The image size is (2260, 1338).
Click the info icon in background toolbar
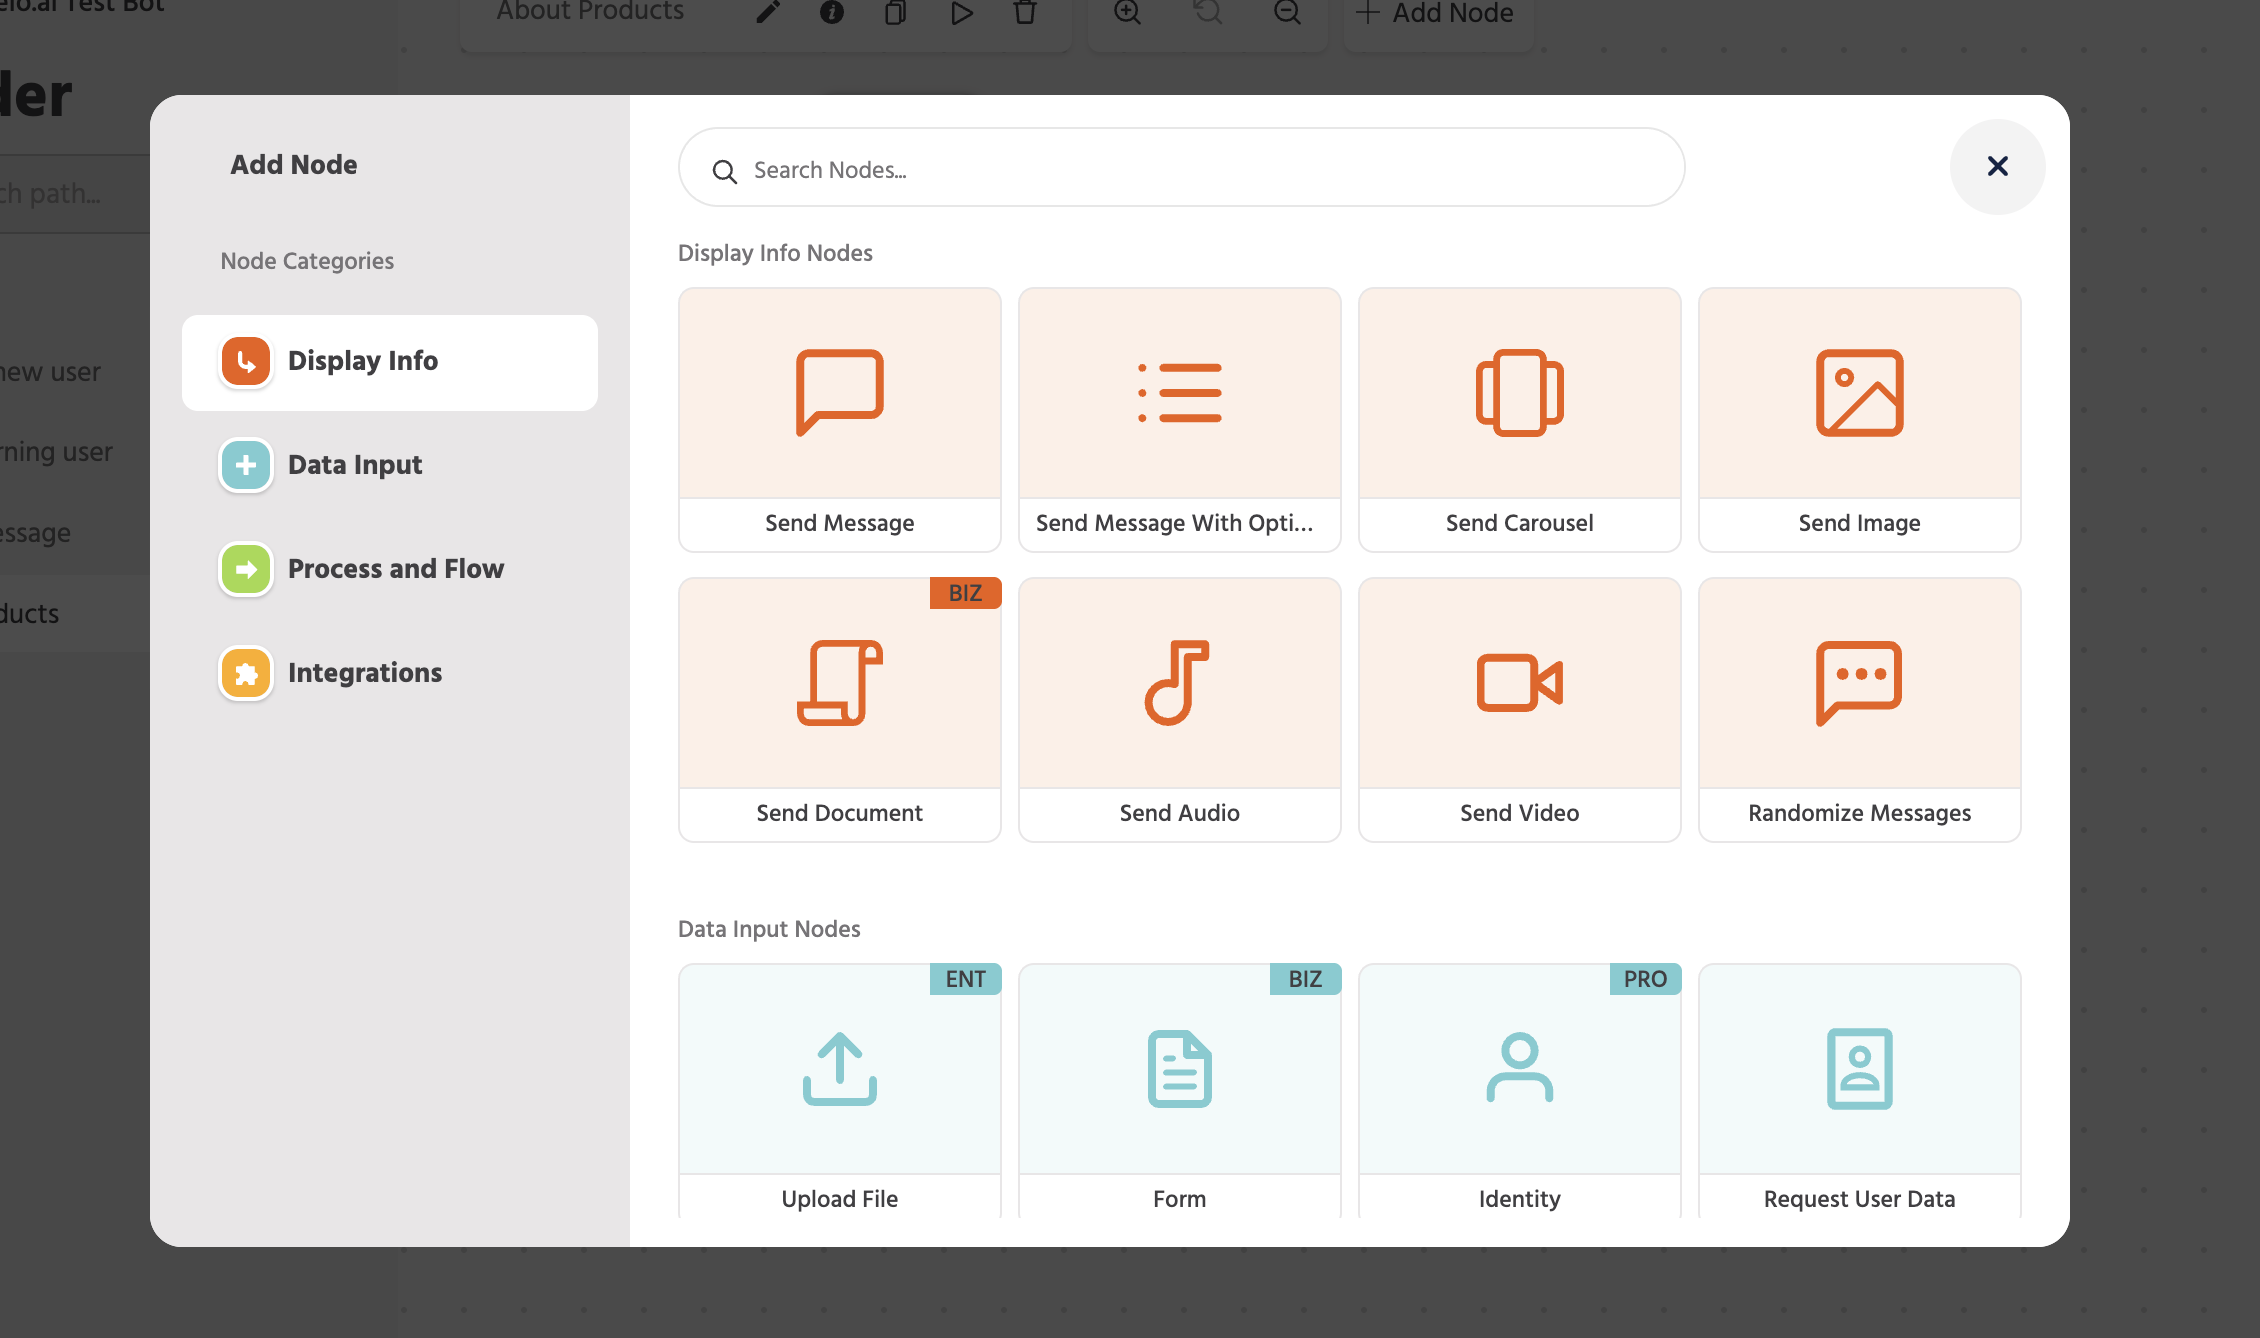[x=832, y=13]
